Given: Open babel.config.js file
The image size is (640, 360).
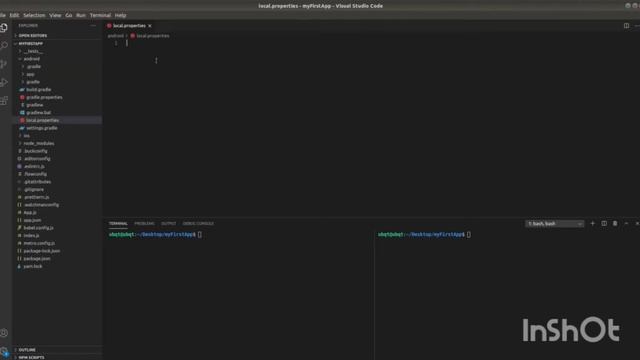Looking at the screenshot, I should [x=38, y=228].
